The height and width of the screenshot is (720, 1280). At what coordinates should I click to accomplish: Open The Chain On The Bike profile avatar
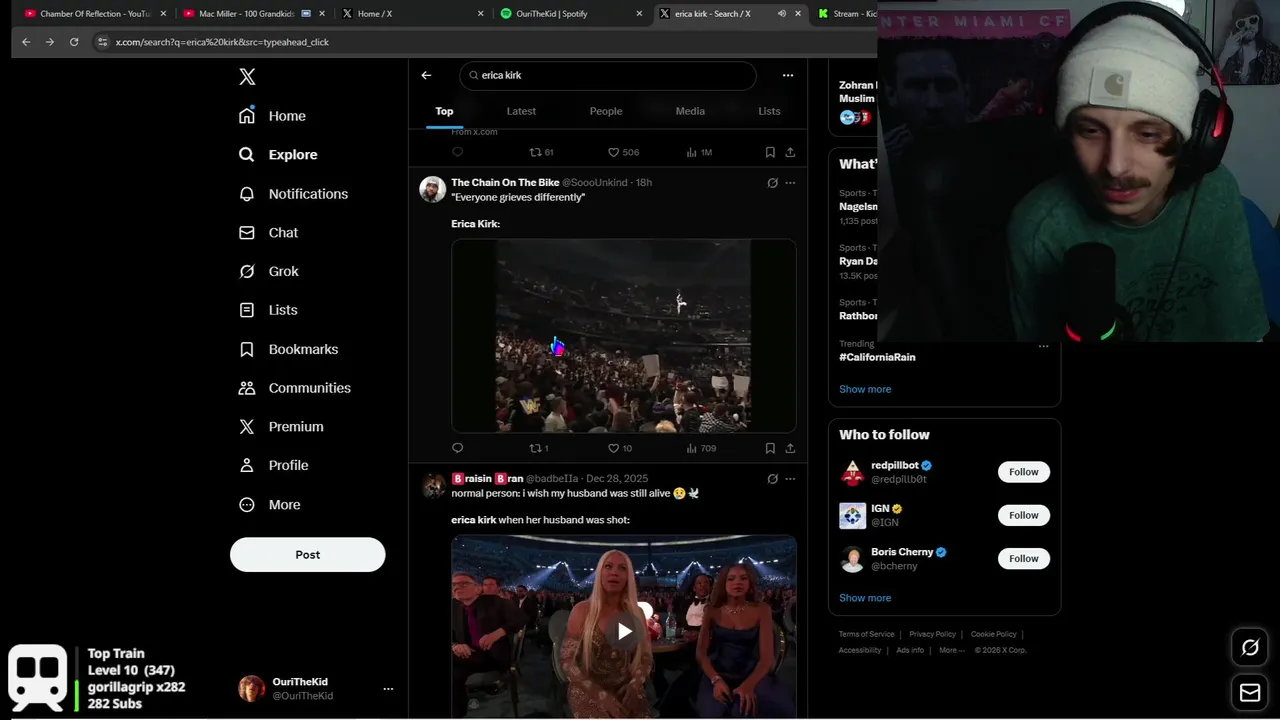click(432, 190)
